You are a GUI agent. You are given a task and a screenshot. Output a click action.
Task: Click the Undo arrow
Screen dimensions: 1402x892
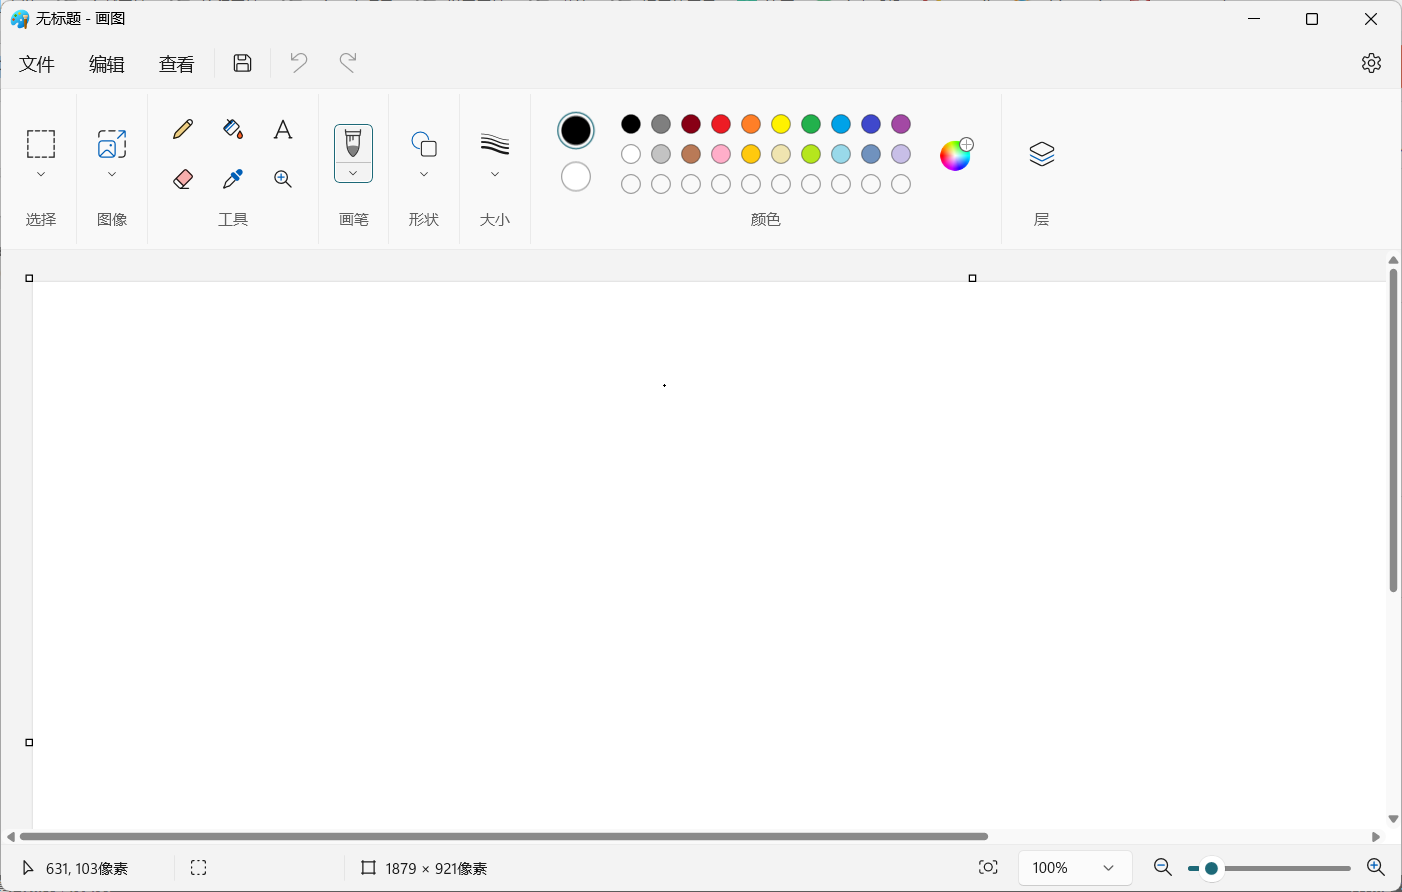(298, 62)
